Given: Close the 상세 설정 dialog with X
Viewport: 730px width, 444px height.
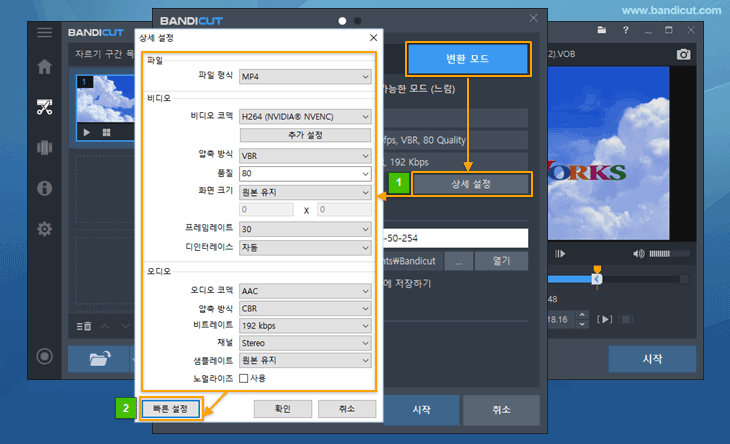Looking at the screenshot, I should tap(373, 38).
